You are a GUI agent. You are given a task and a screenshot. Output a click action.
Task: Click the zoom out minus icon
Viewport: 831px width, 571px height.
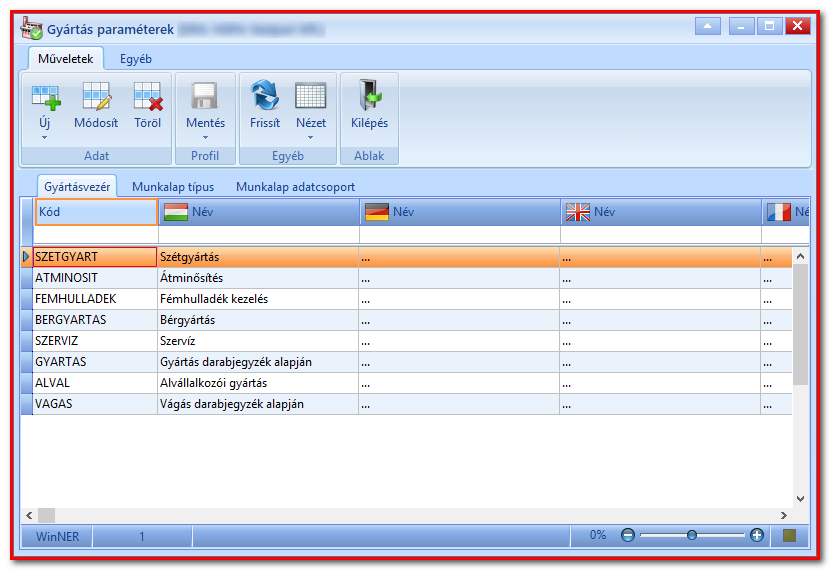pyautogui.click(x=627, y=535)
